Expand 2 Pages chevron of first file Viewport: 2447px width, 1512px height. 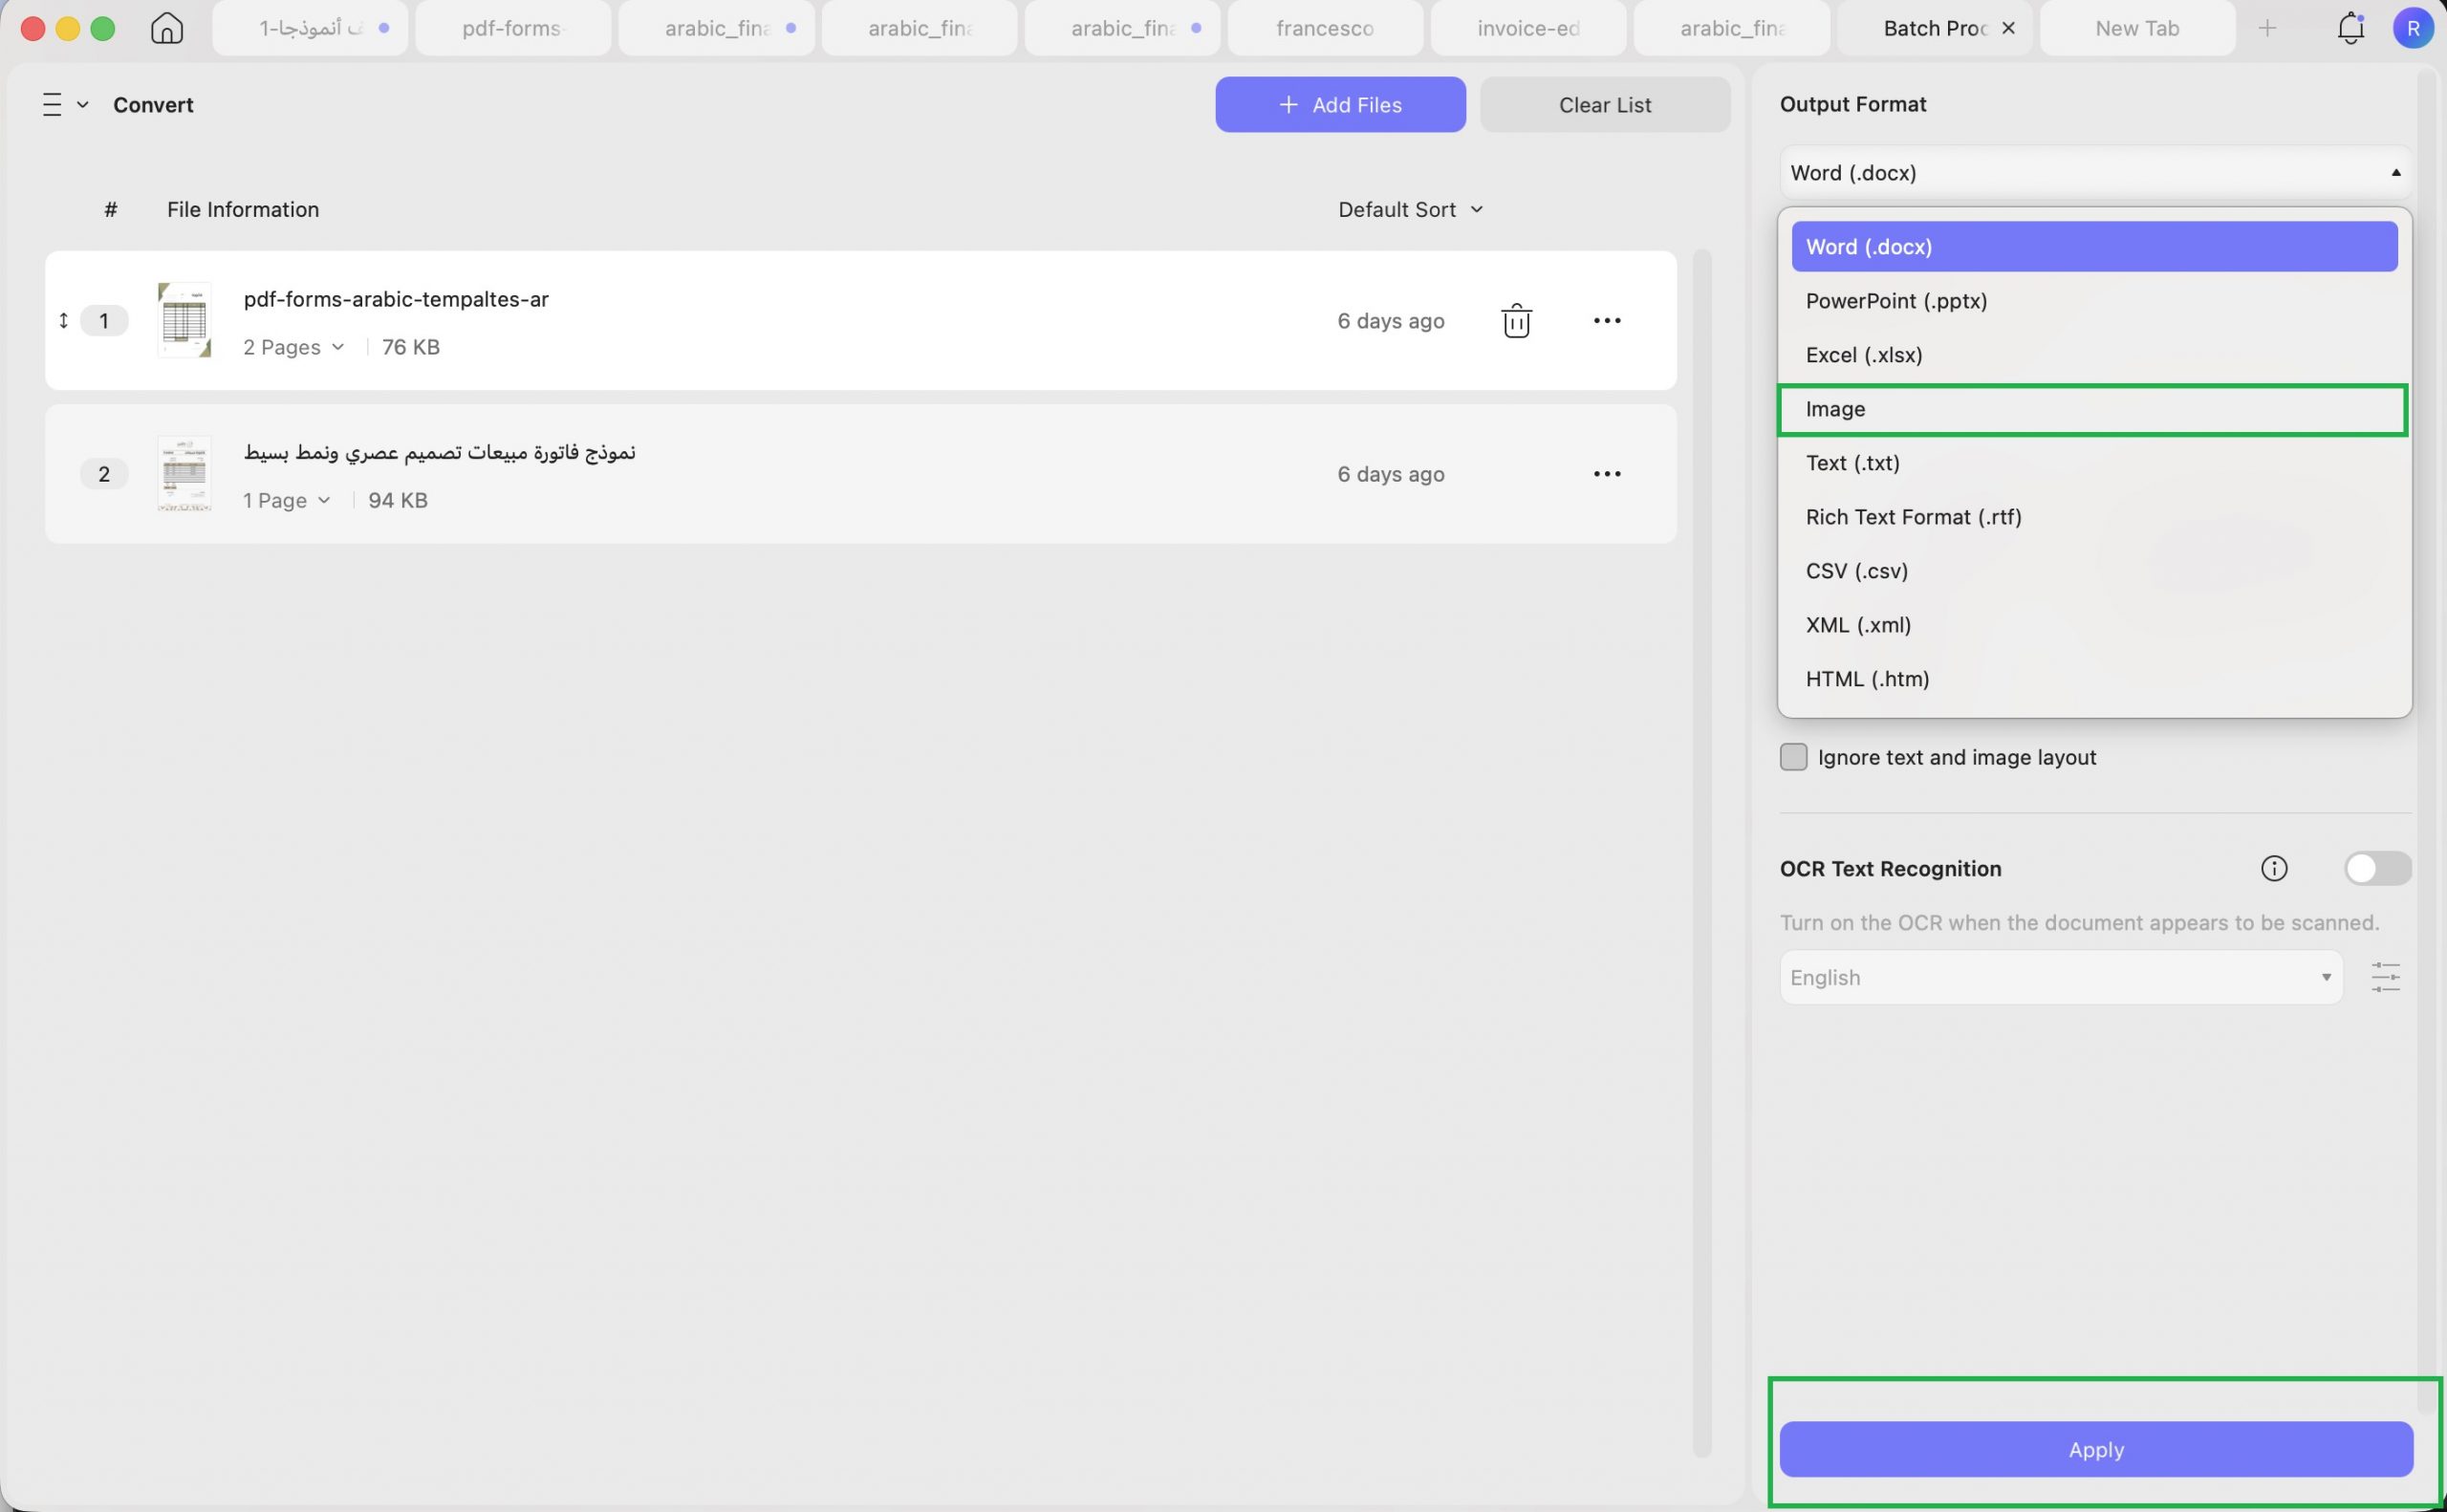338,347
